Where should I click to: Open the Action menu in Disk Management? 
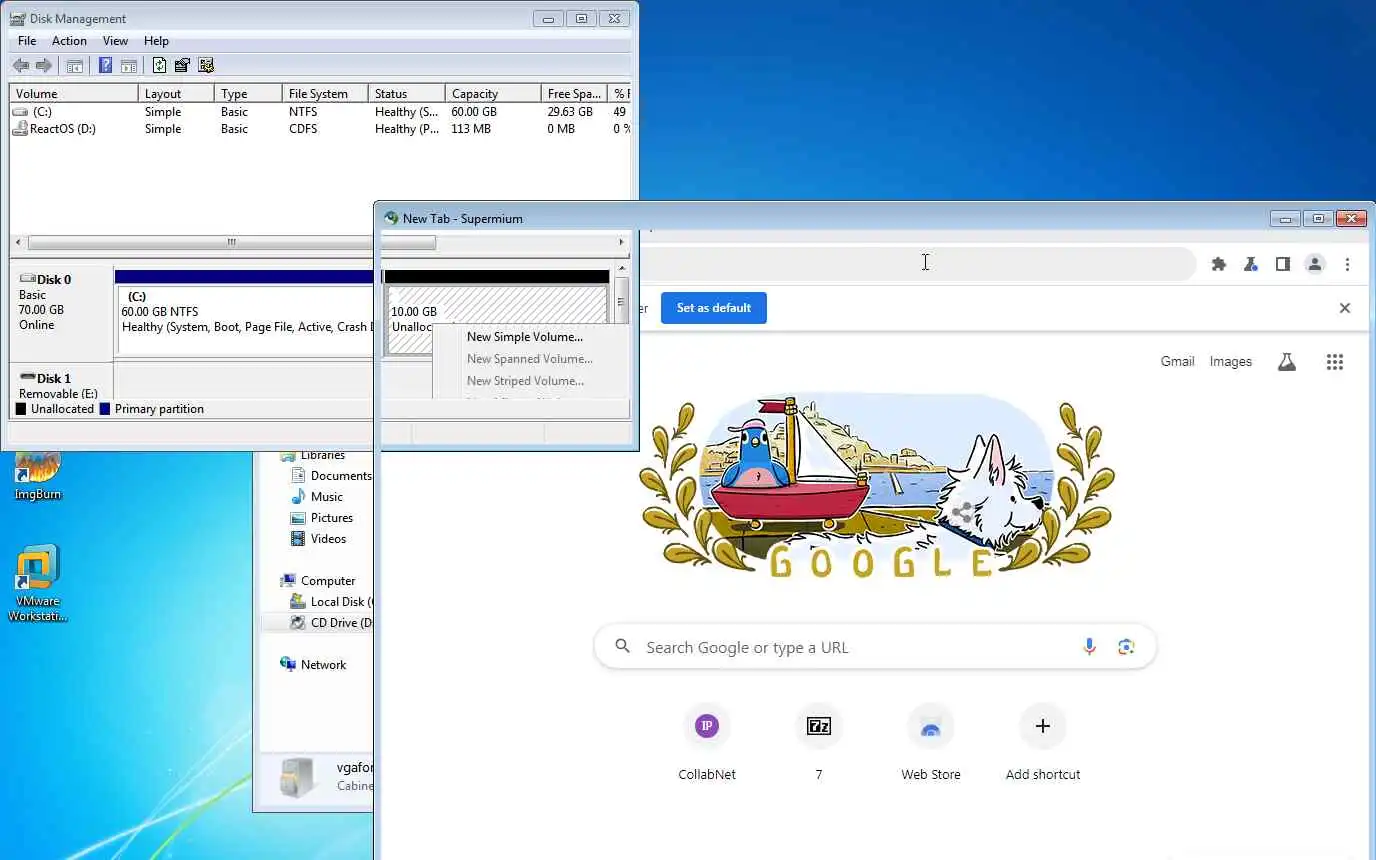click(x=69, y=41)
